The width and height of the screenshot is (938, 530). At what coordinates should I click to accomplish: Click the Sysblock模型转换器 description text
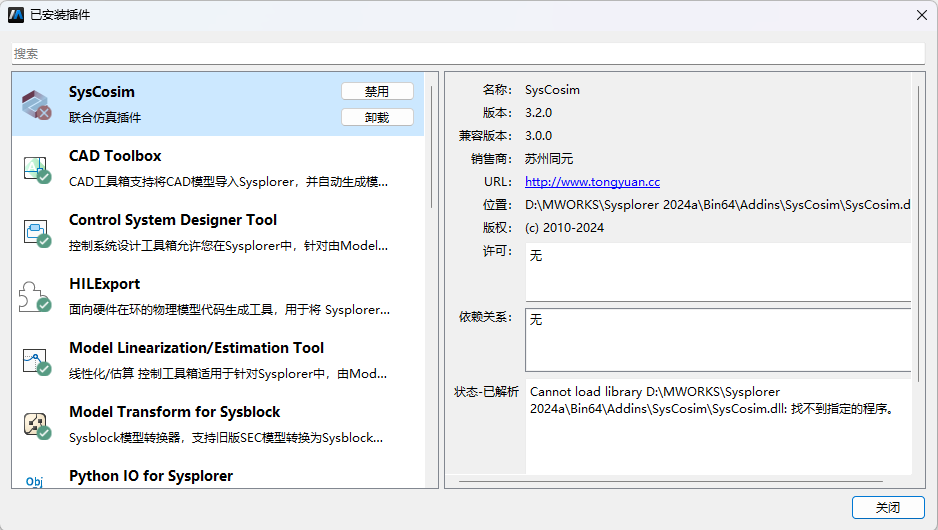[x=226, y=438]
